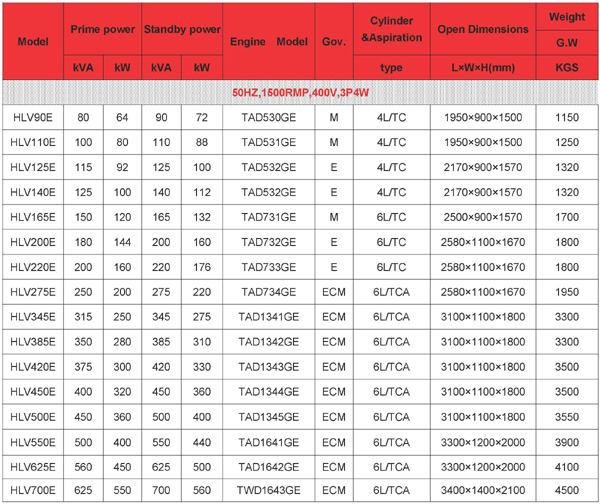Click the M governor cell for HLV90E
This screenshot has height=504, width=600.
[334, 117]
